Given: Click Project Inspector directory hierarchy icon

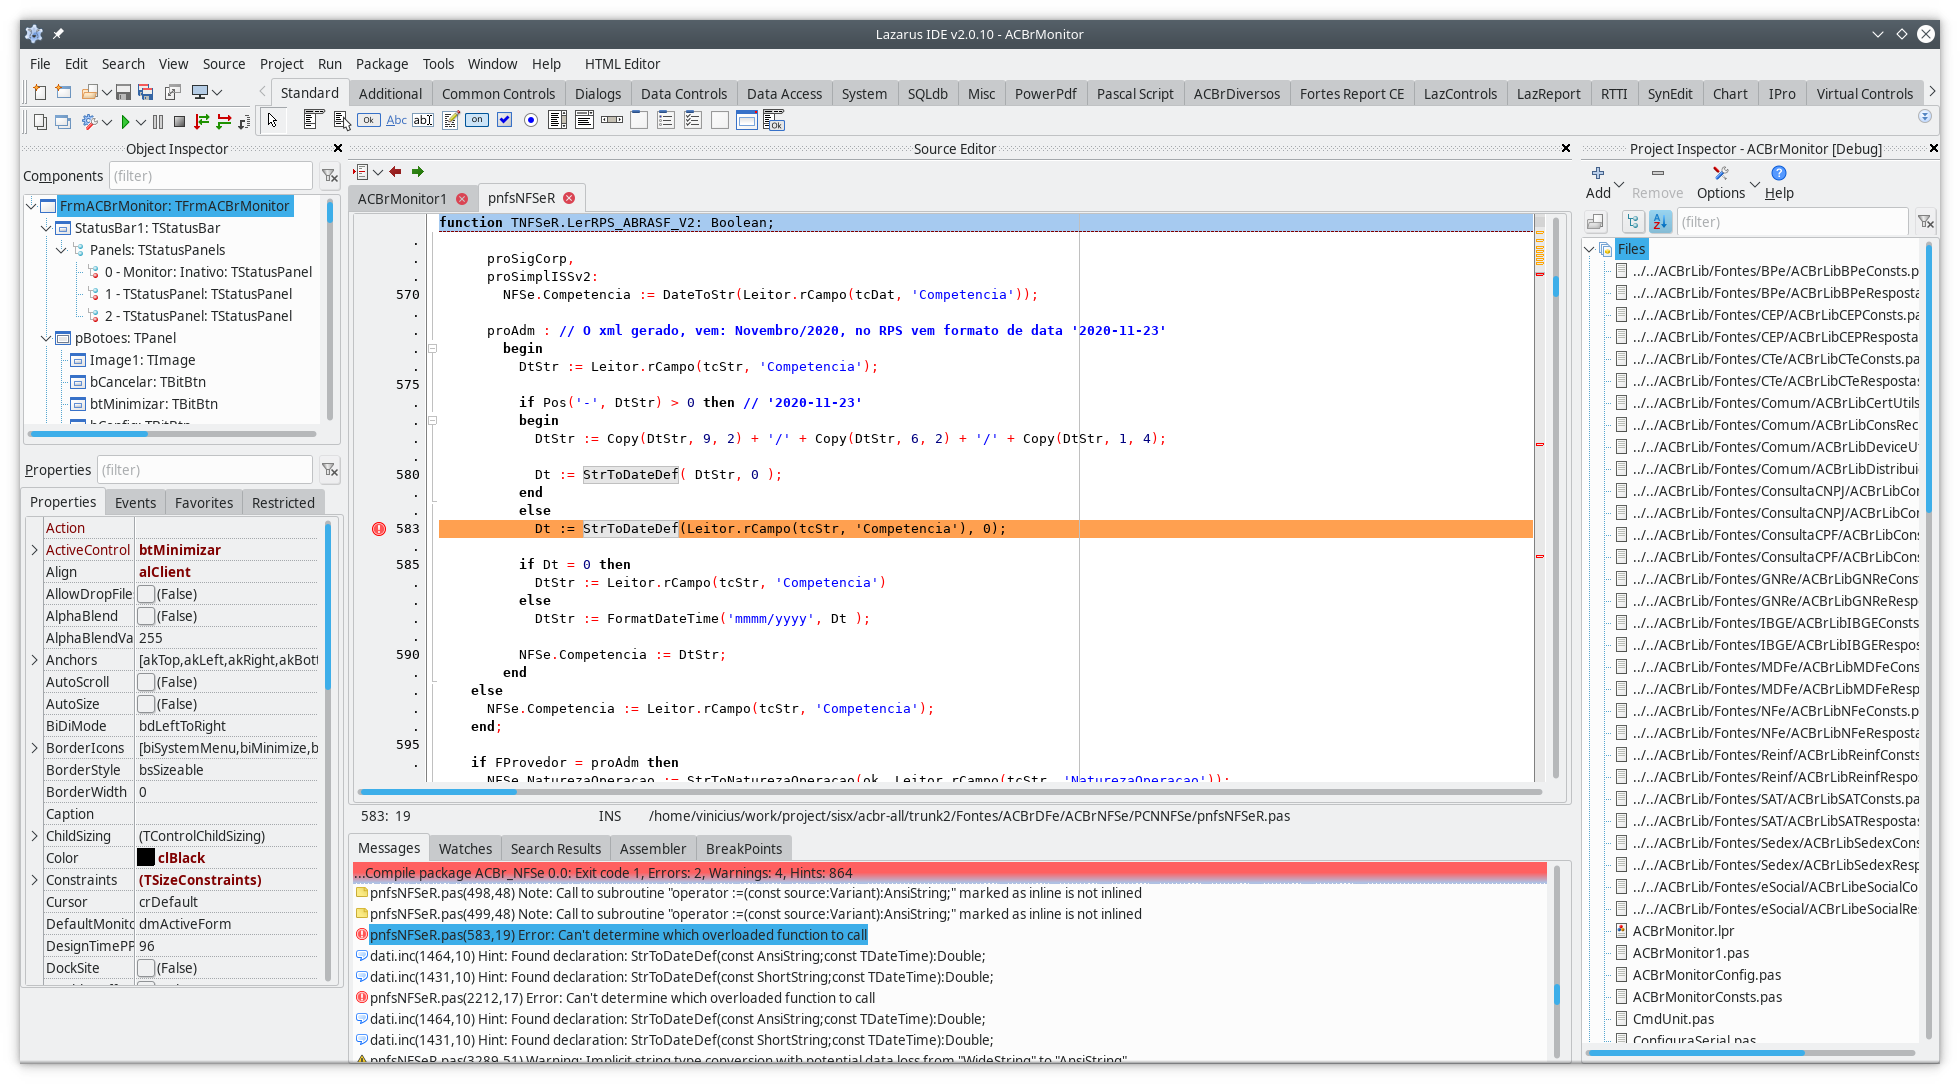Looking at the screenshot, I should (1633, 222).
